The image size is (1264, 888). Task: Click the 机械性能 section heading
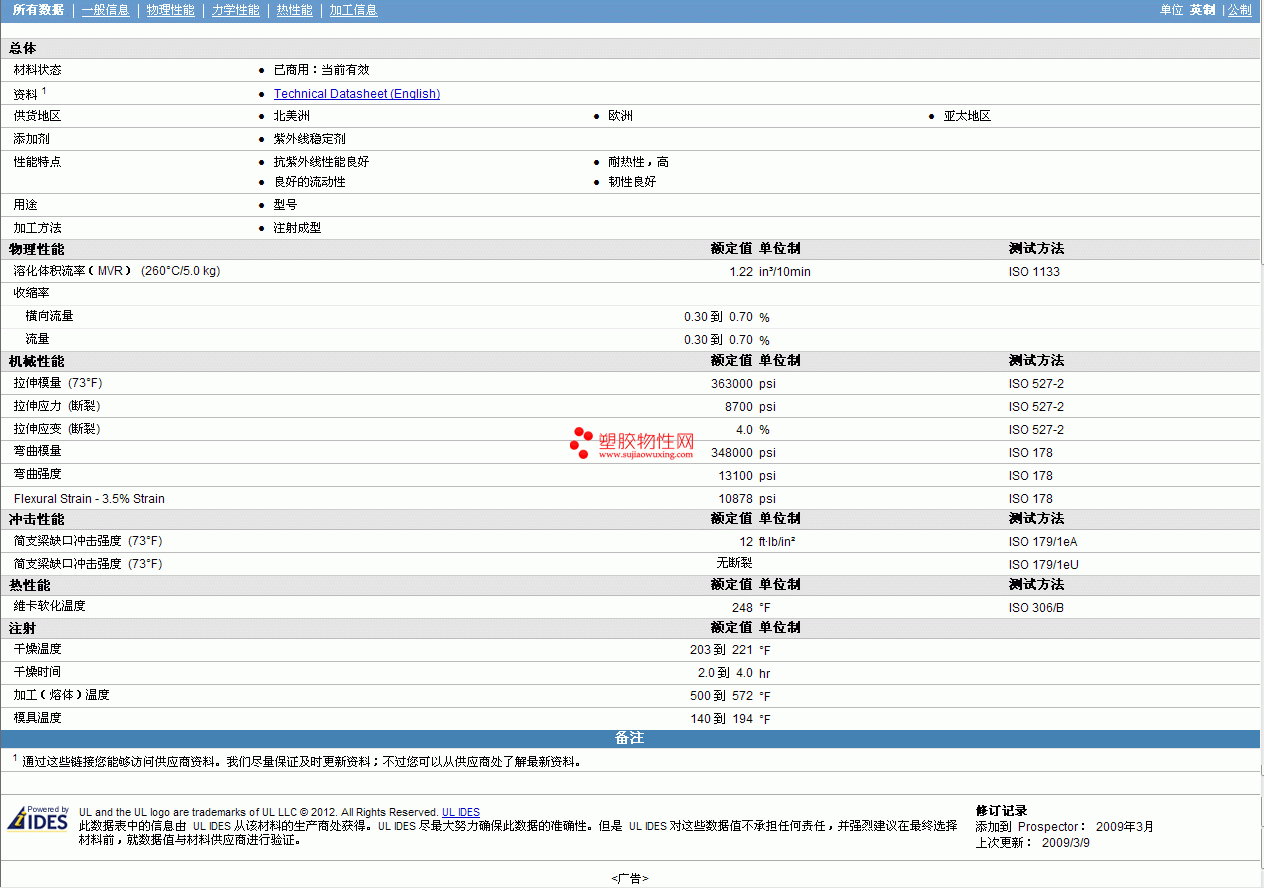pos(36,361)
